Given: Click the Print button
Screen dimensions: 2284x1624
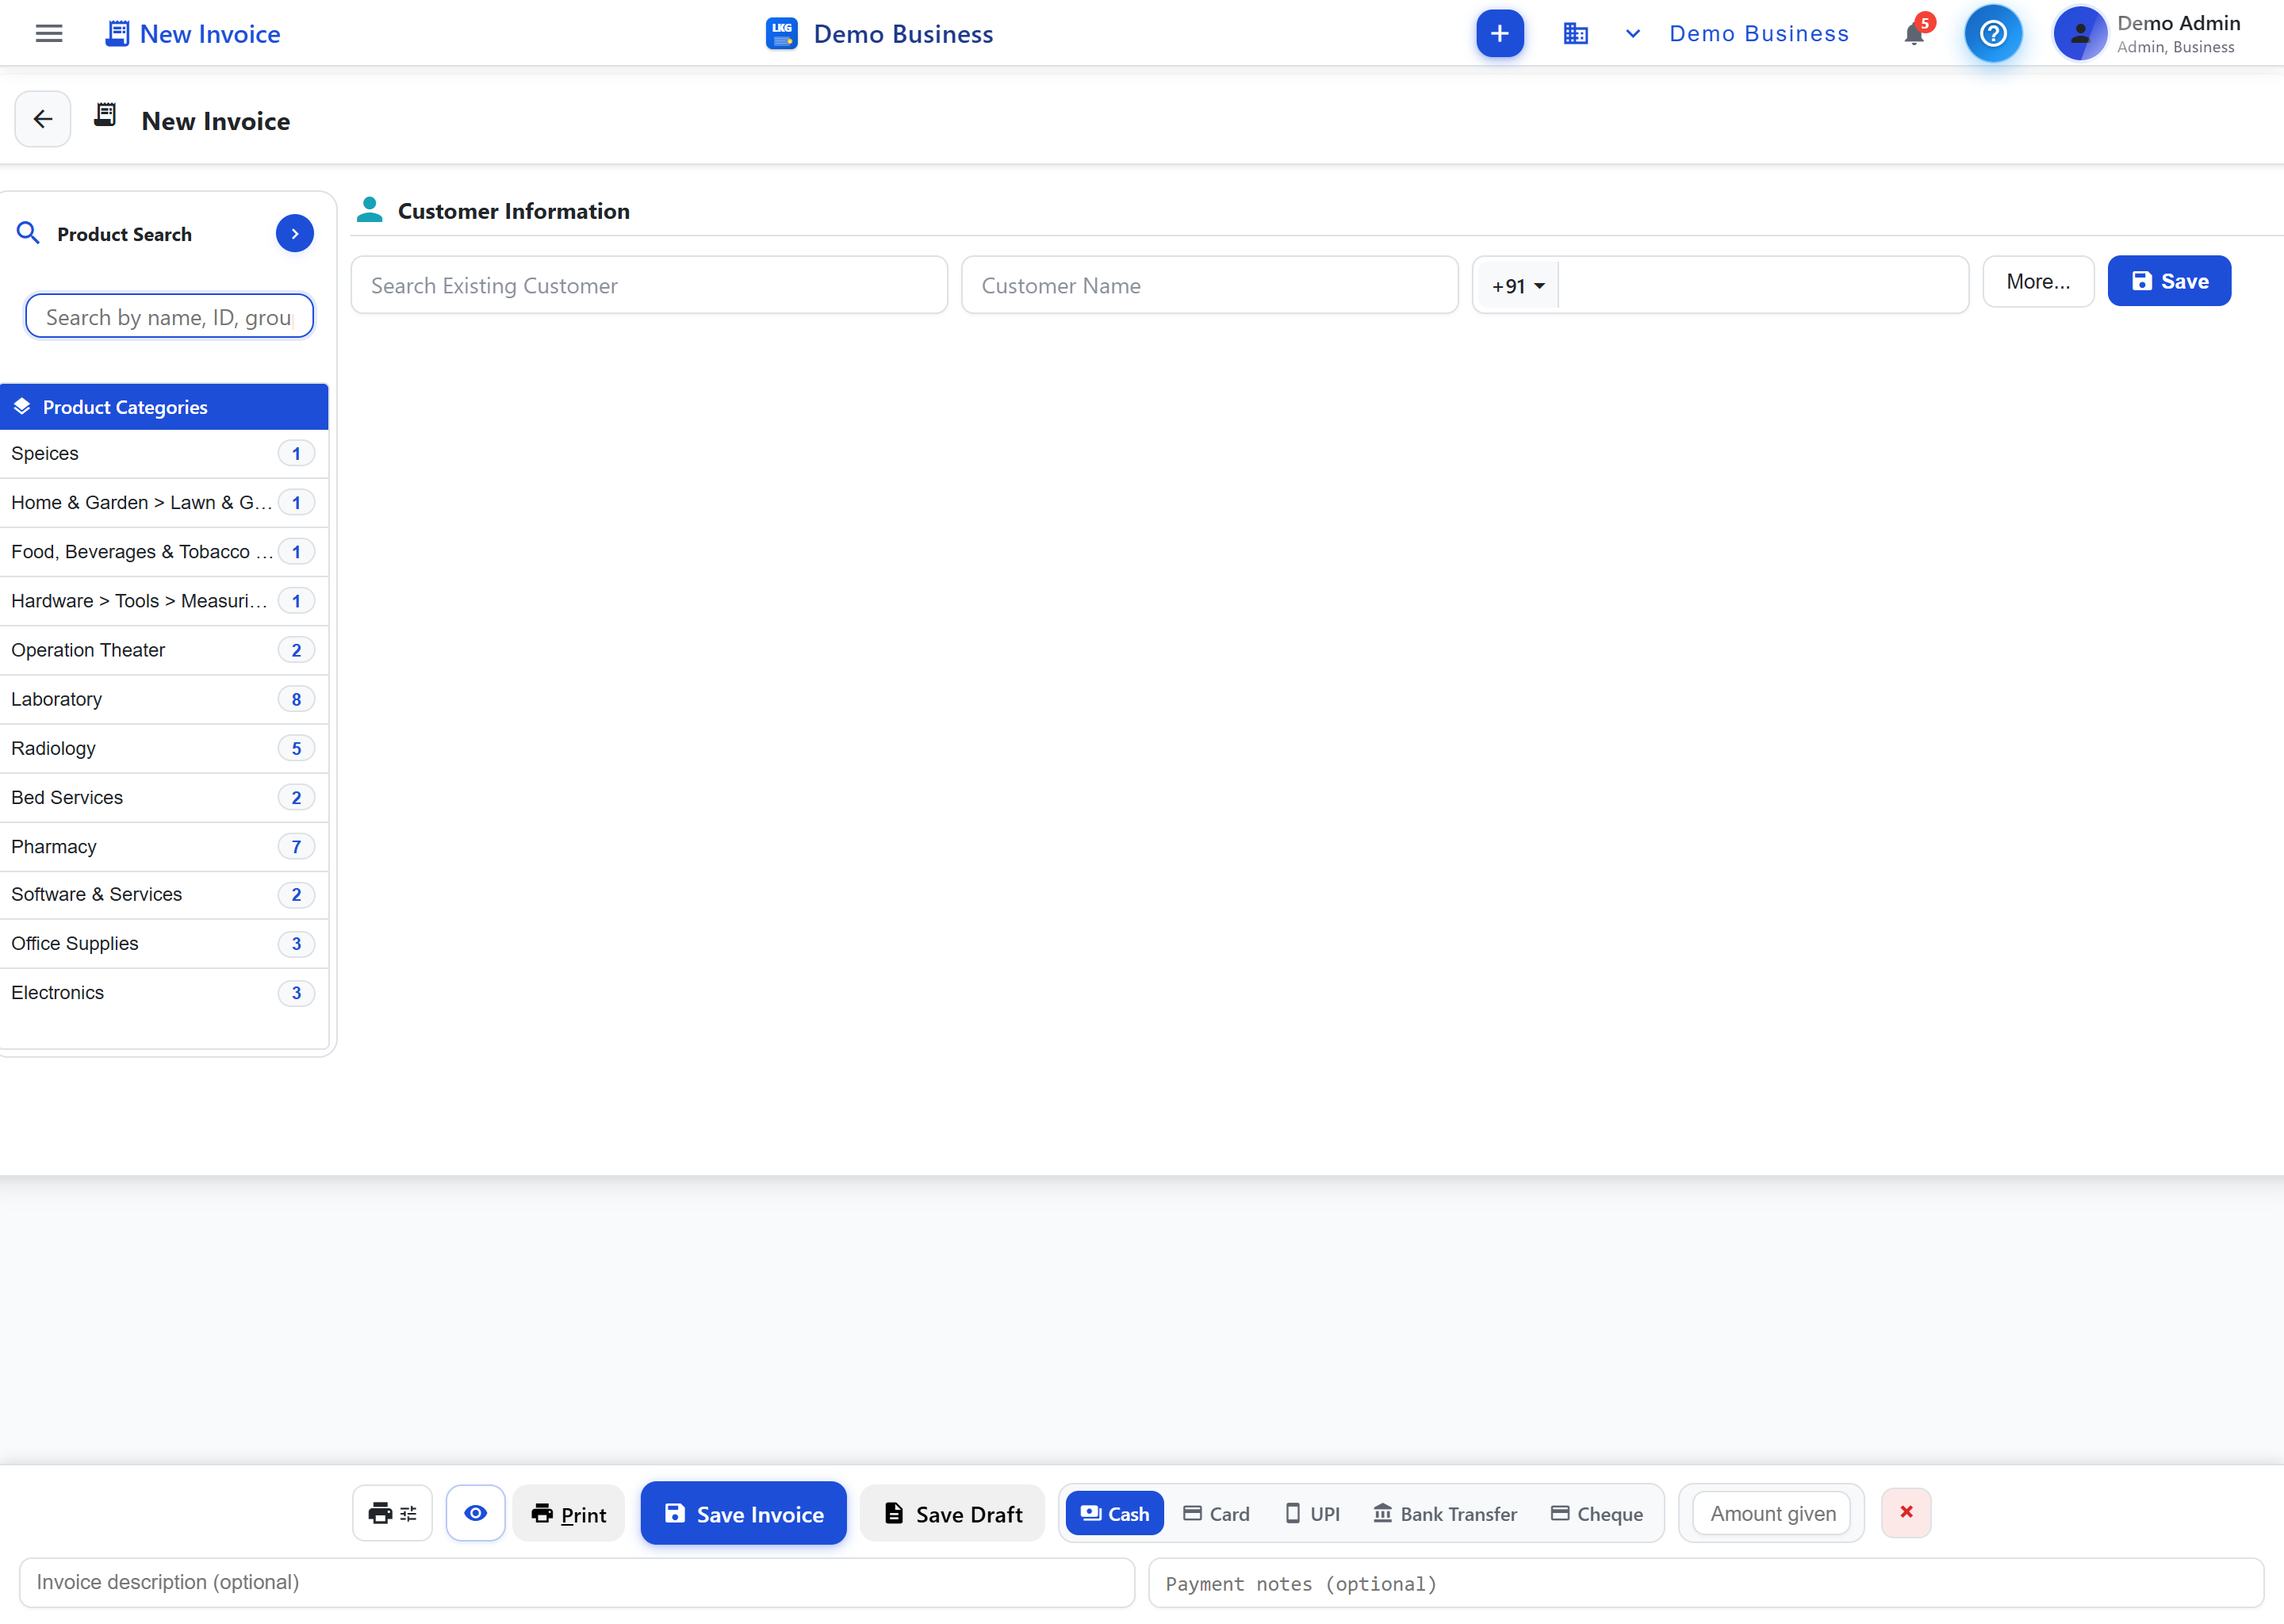Looking at the screenshot, I should [568, 1514].
